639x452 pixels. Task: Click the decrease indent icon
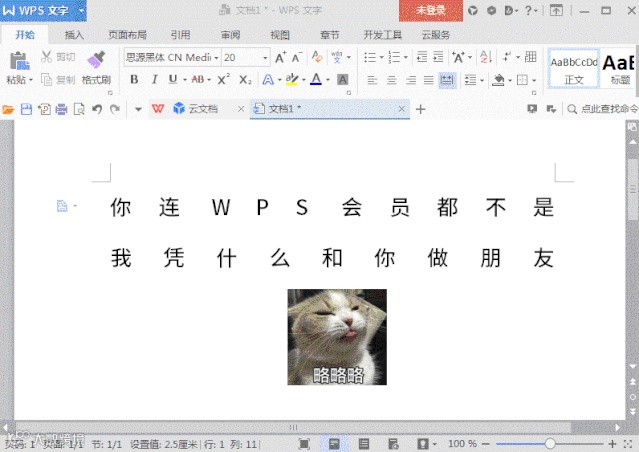pos(422,57)
